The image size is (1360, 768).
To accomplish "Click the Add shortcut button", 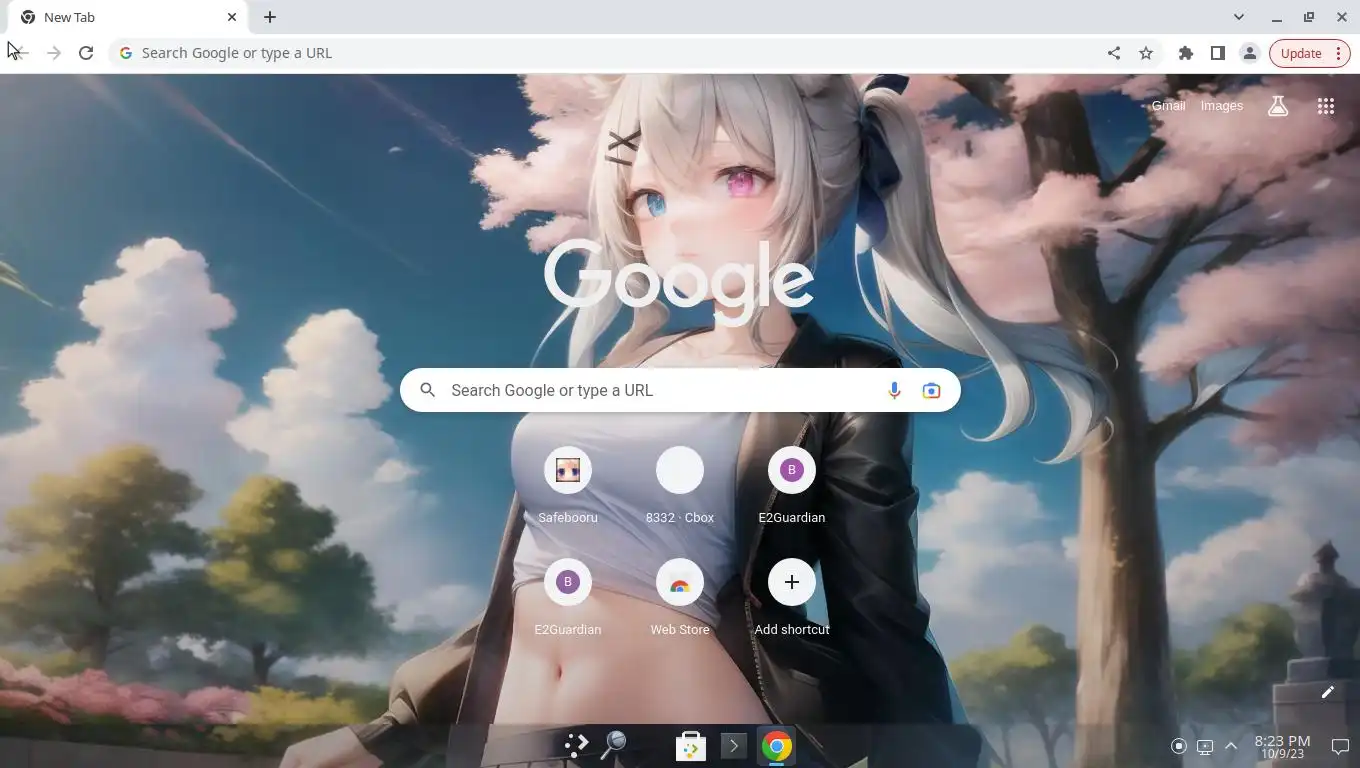I will click(792, 597).
